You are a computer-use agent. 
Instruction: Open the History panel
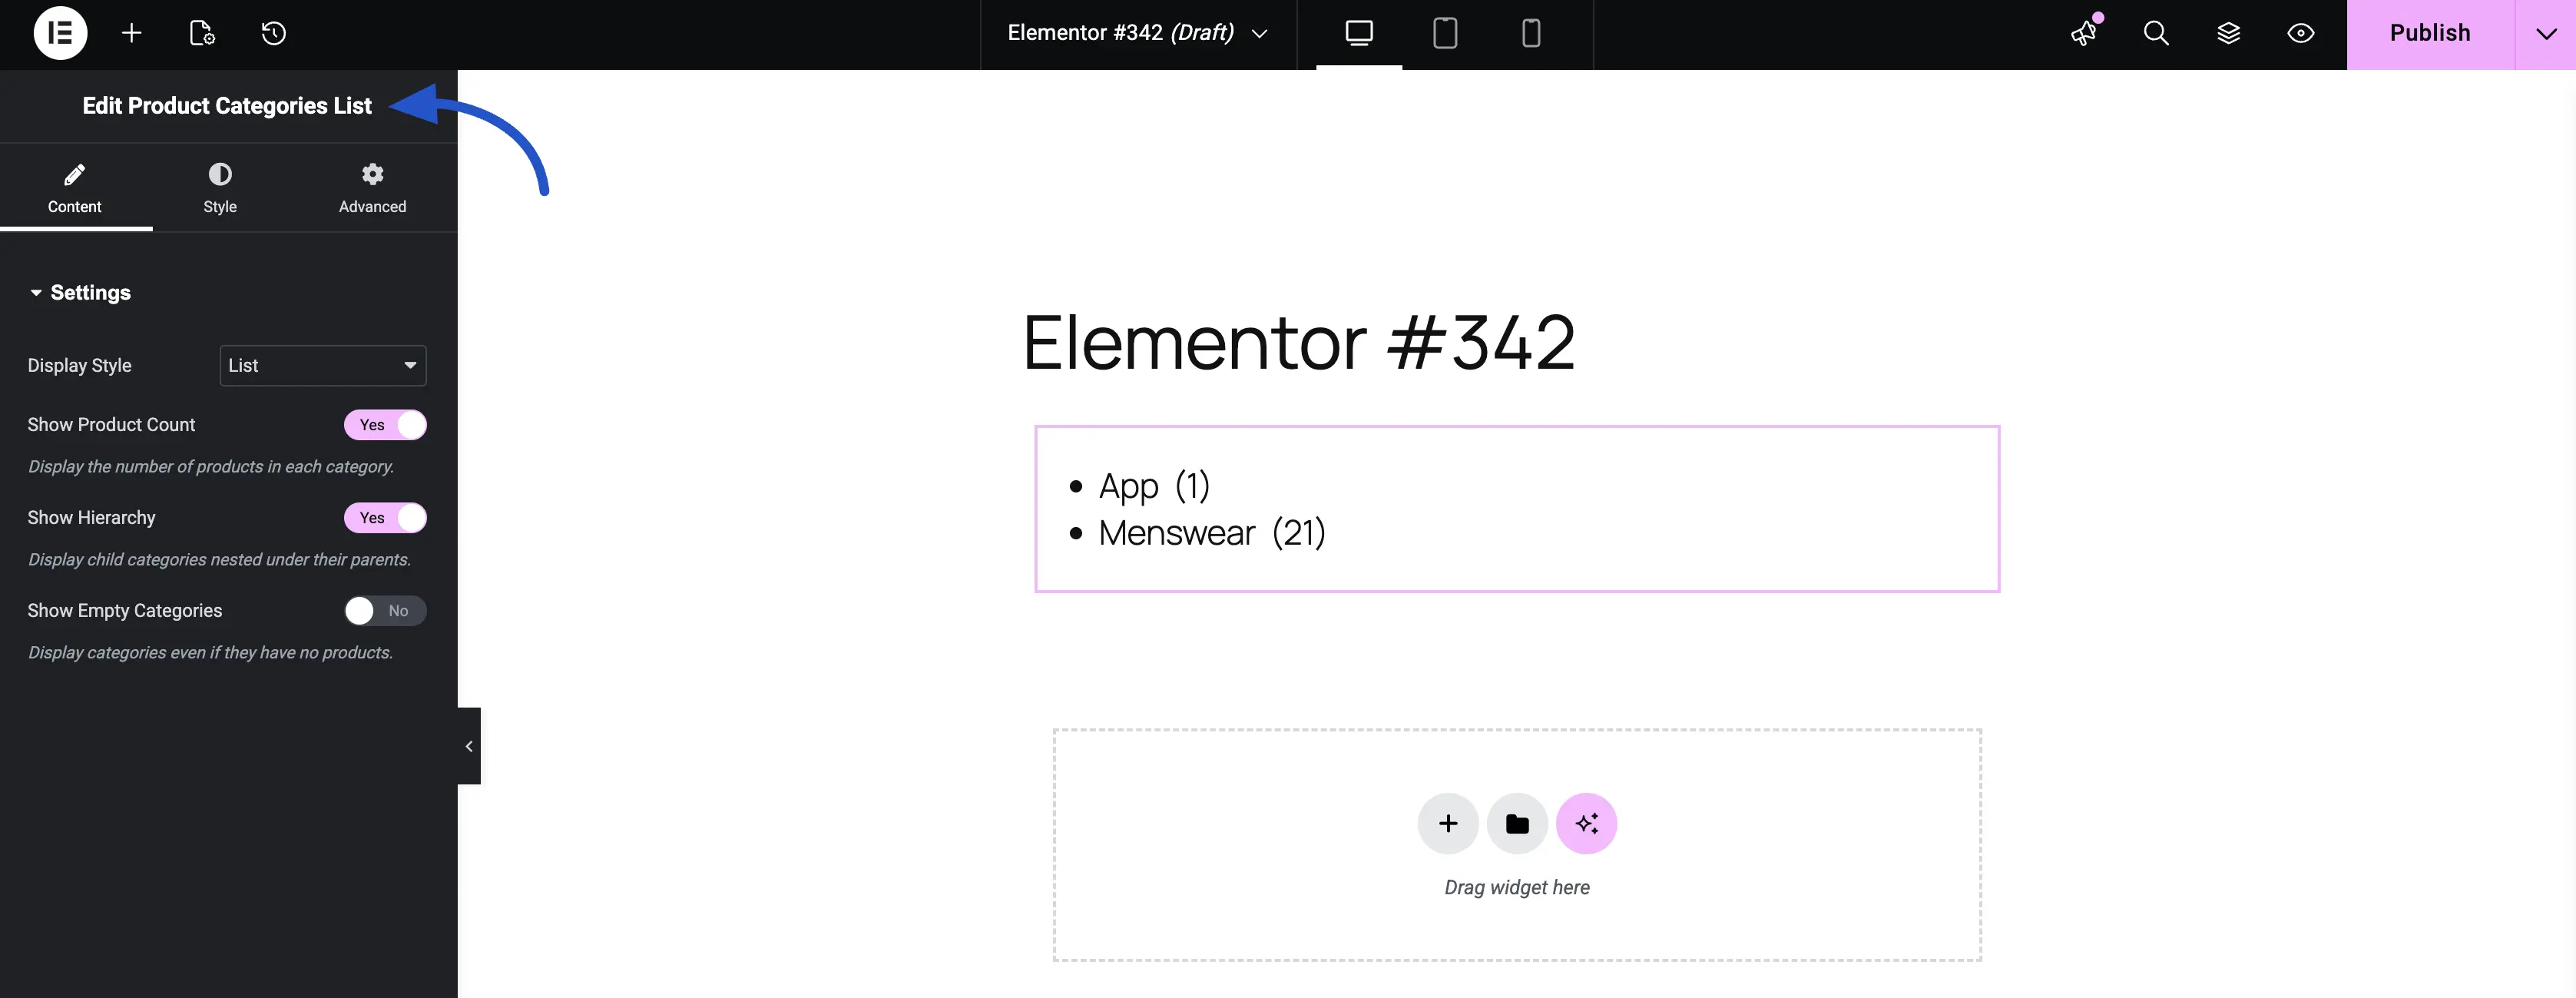274,33
